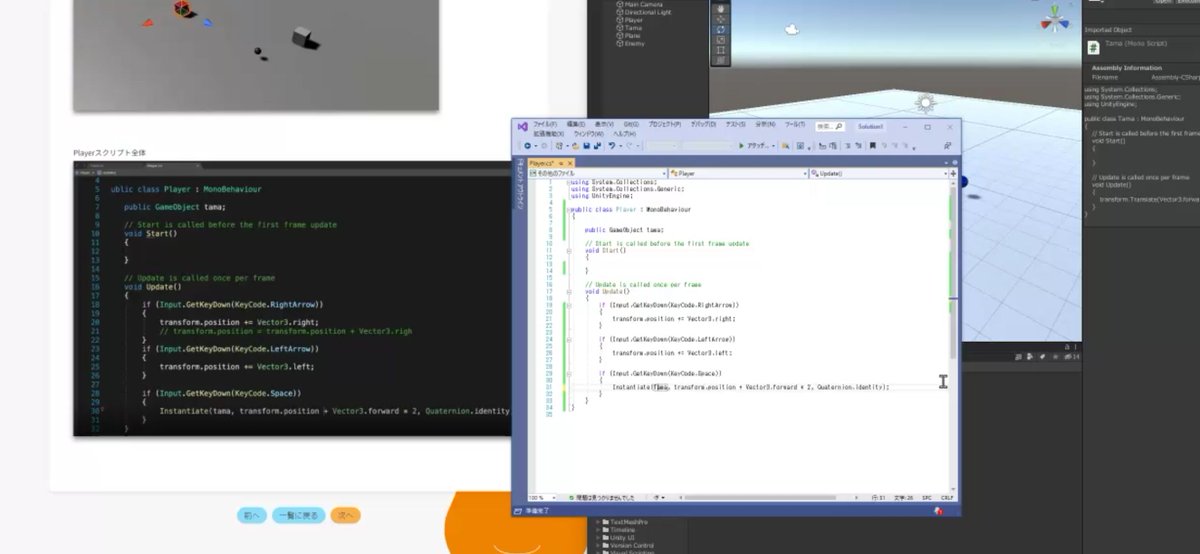Open the デバッグ menu in Visual Studio
This screenshot has width=1200, height=554.
coord(703,124)
